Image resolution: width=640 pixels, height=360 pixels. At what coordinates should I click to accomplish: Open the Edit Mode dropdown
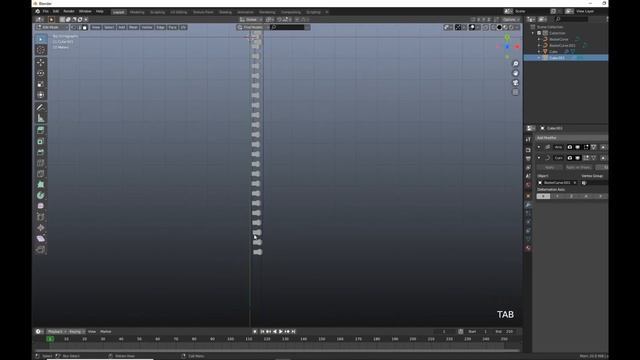[52, 27]
